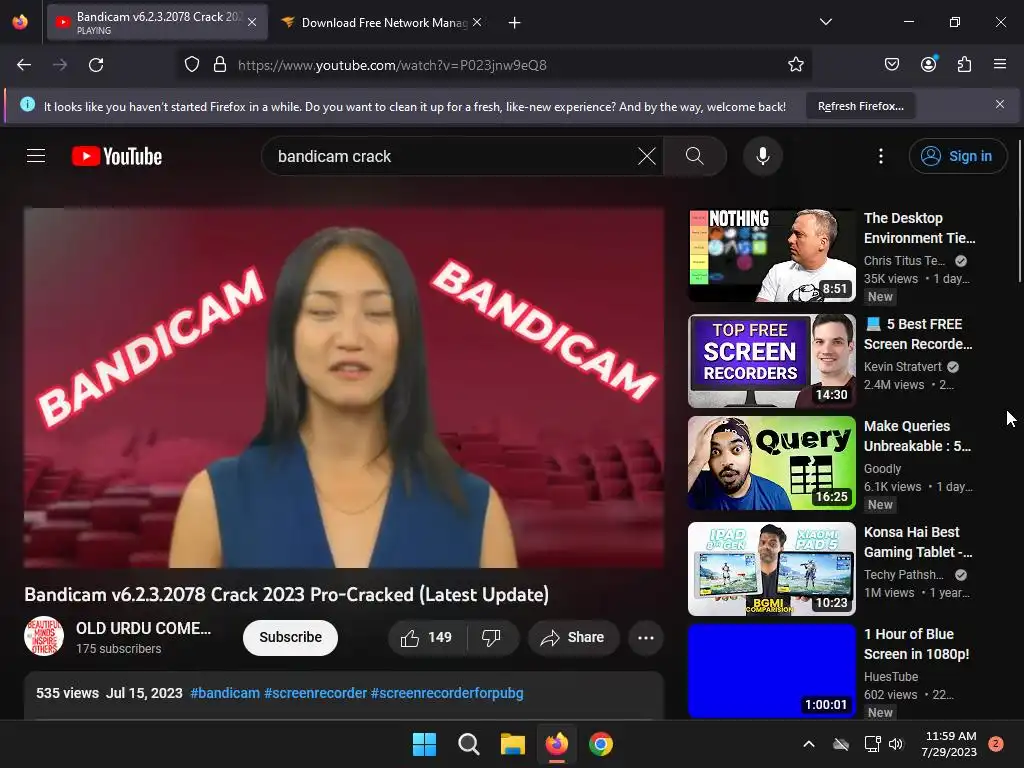
Task: Open notification center badge with 2
Action: (996, 744)
